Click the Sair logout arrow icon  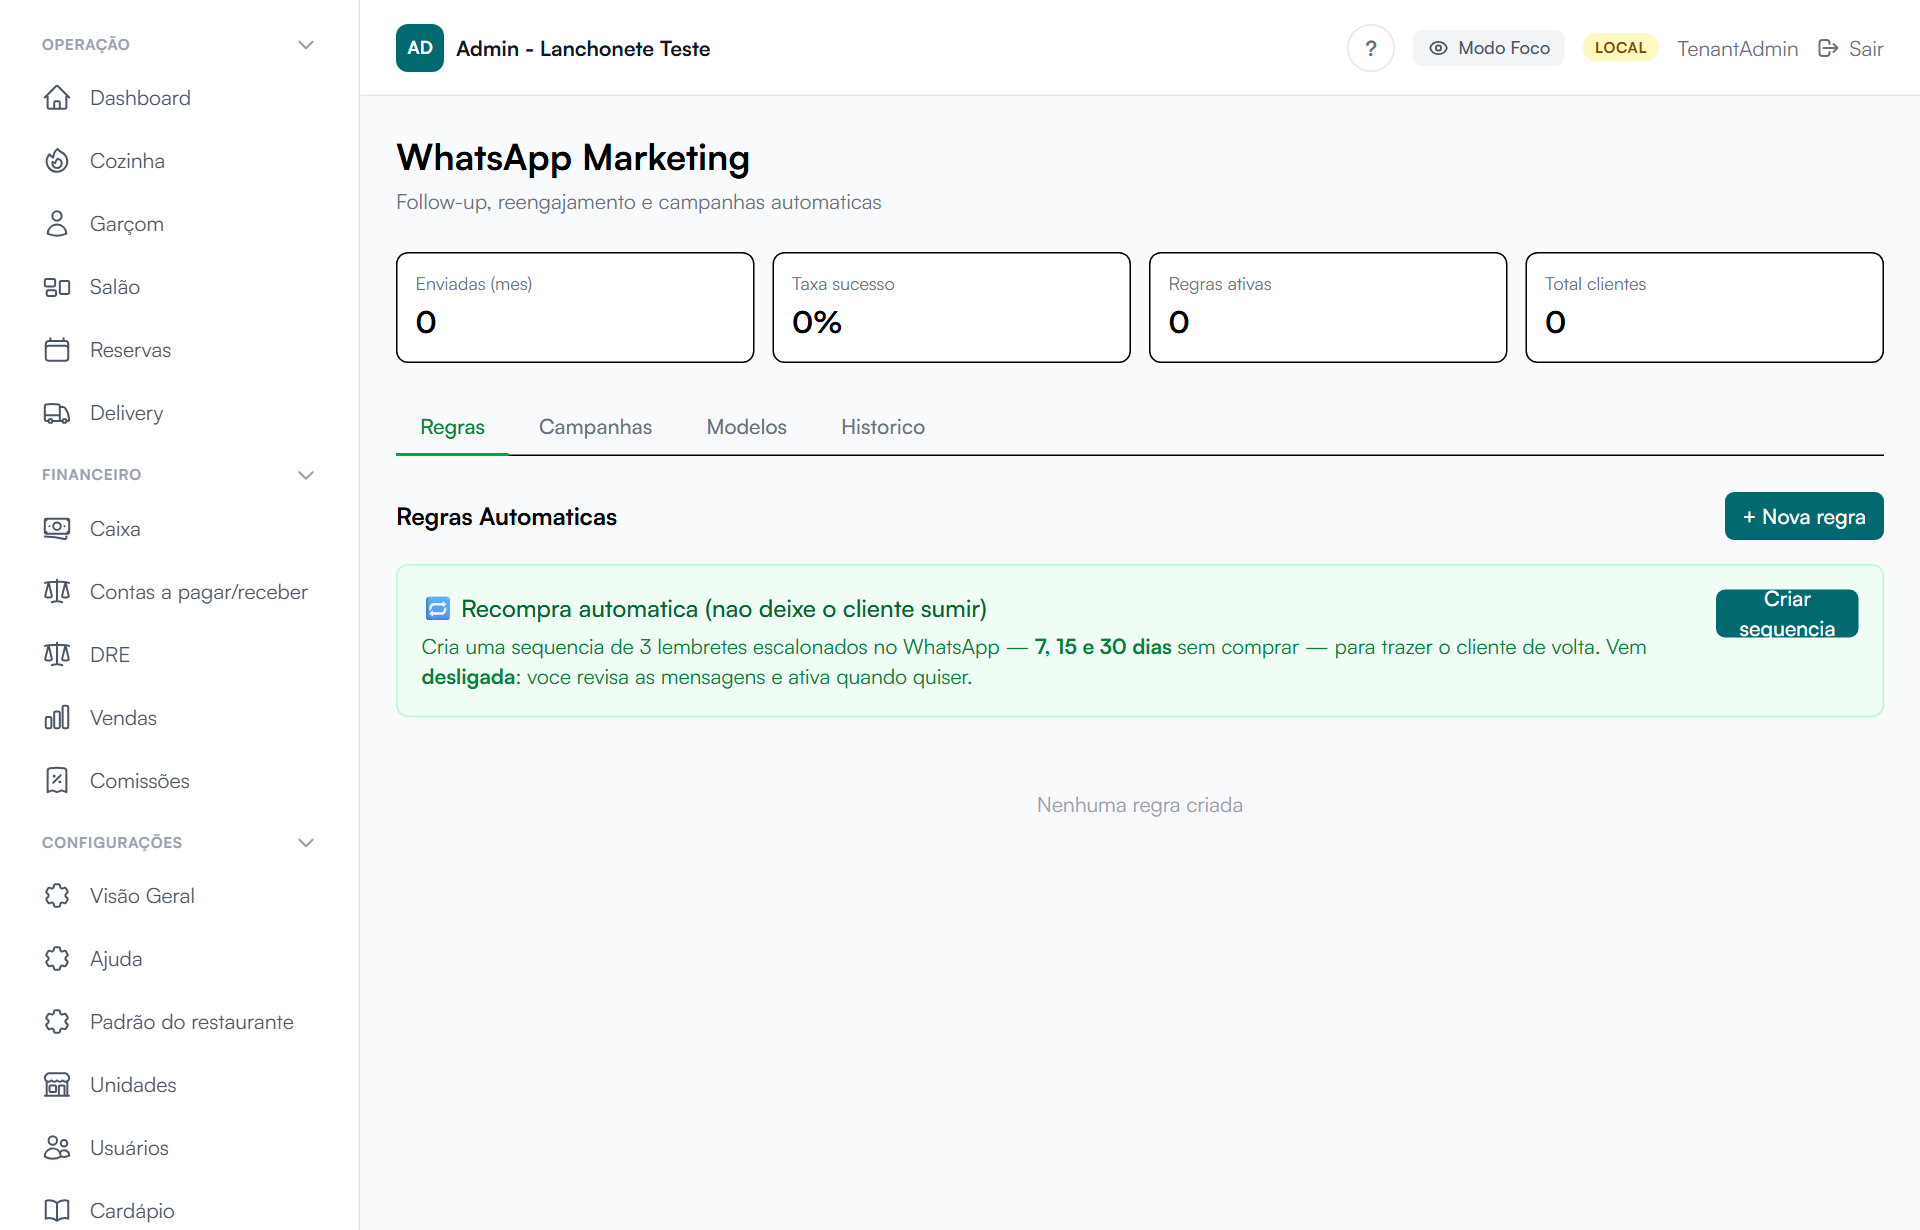point(1828,48)
